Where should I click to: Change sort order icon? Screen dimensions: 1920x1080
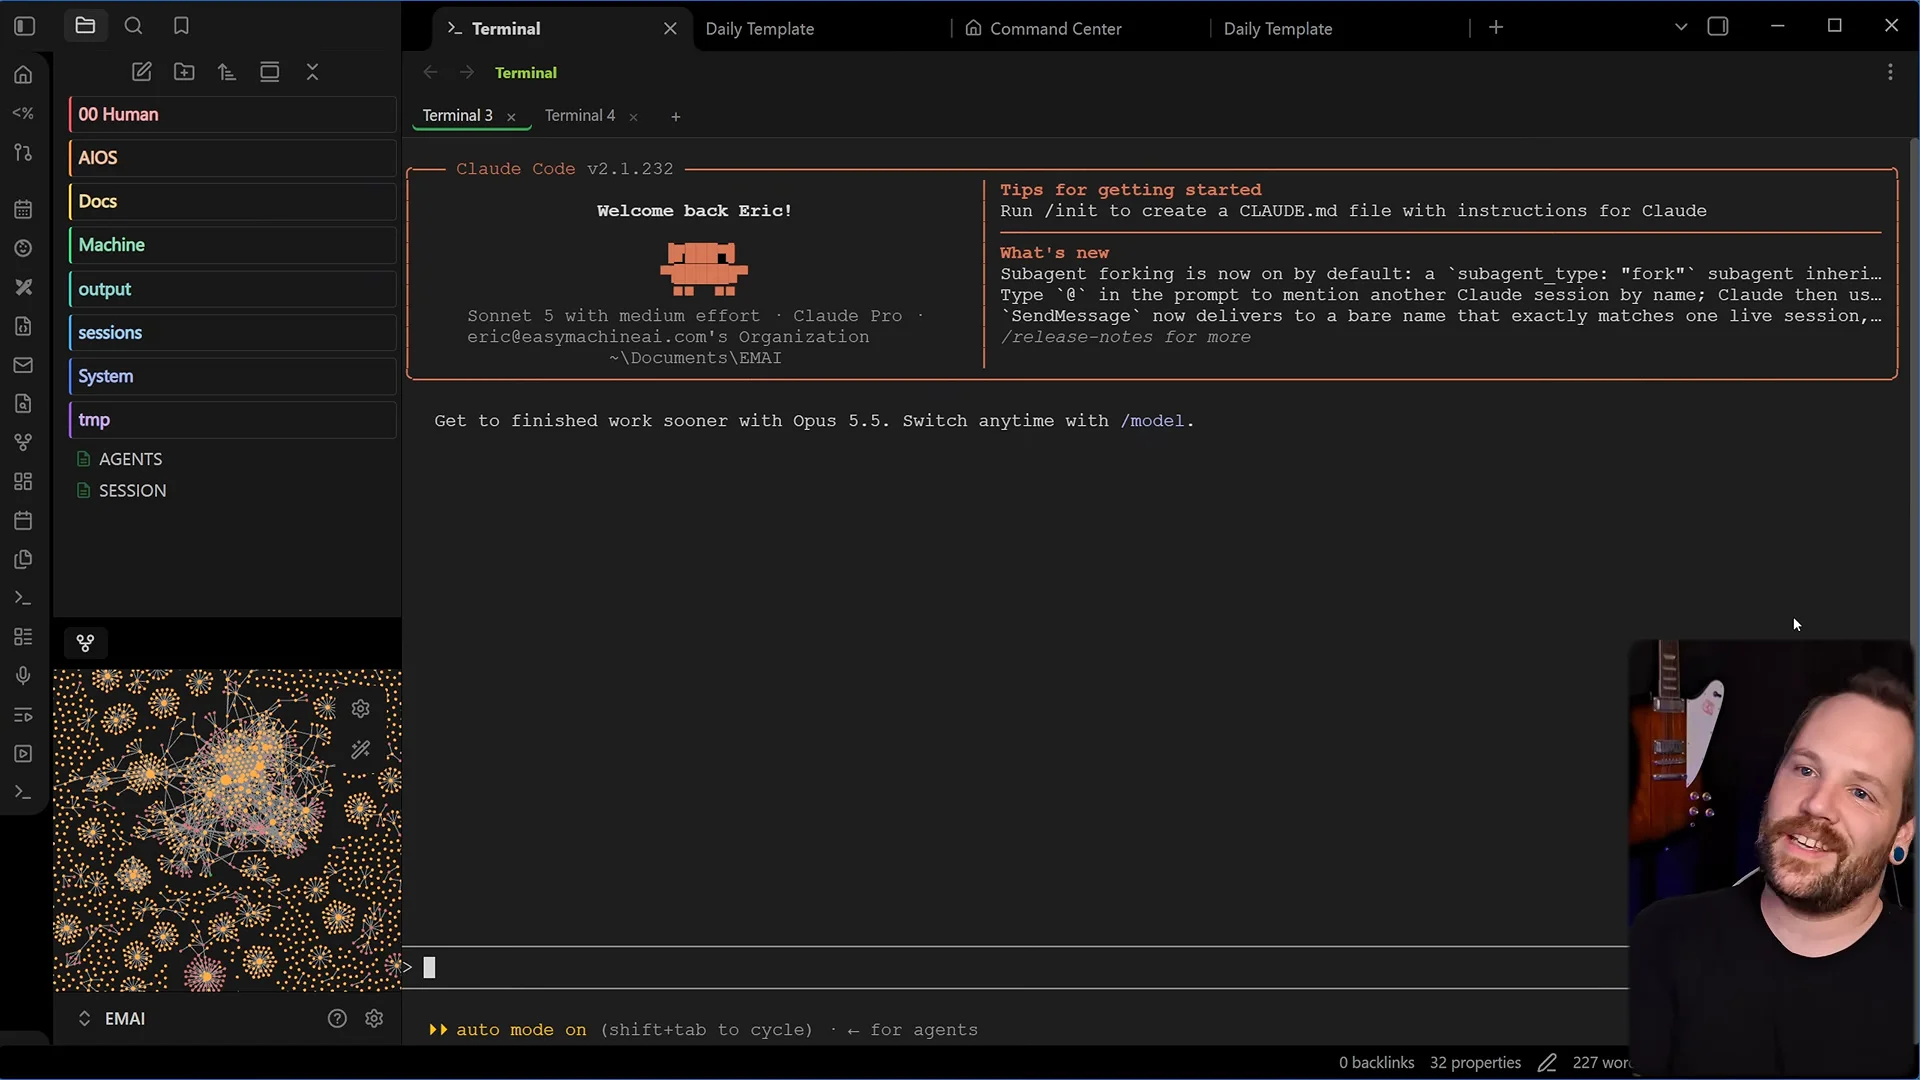tap(227, 72)
